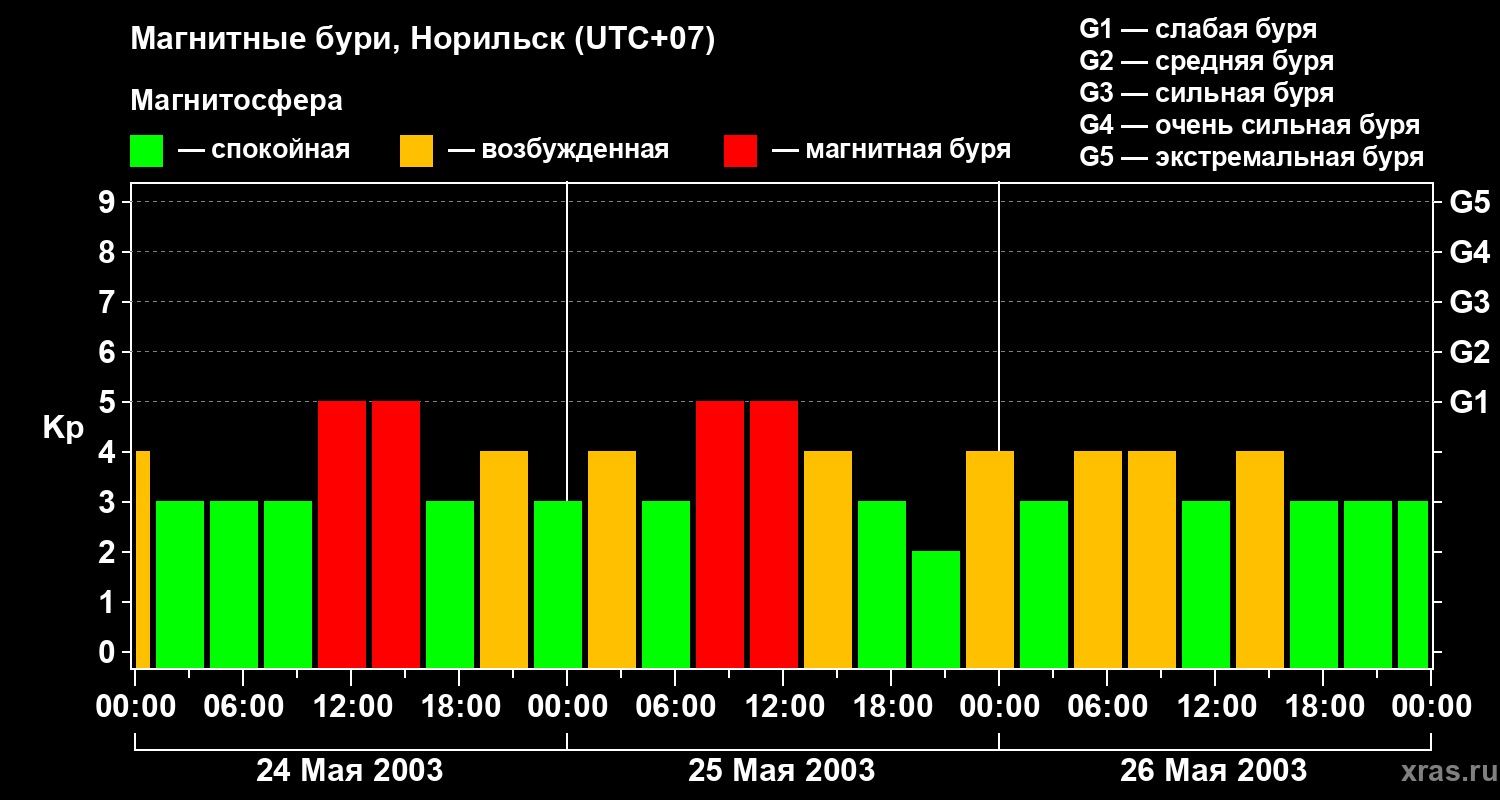Click the red bar starting 10:00 on 24 Мая
The image size is (1500, 800).
coord(342,534)
